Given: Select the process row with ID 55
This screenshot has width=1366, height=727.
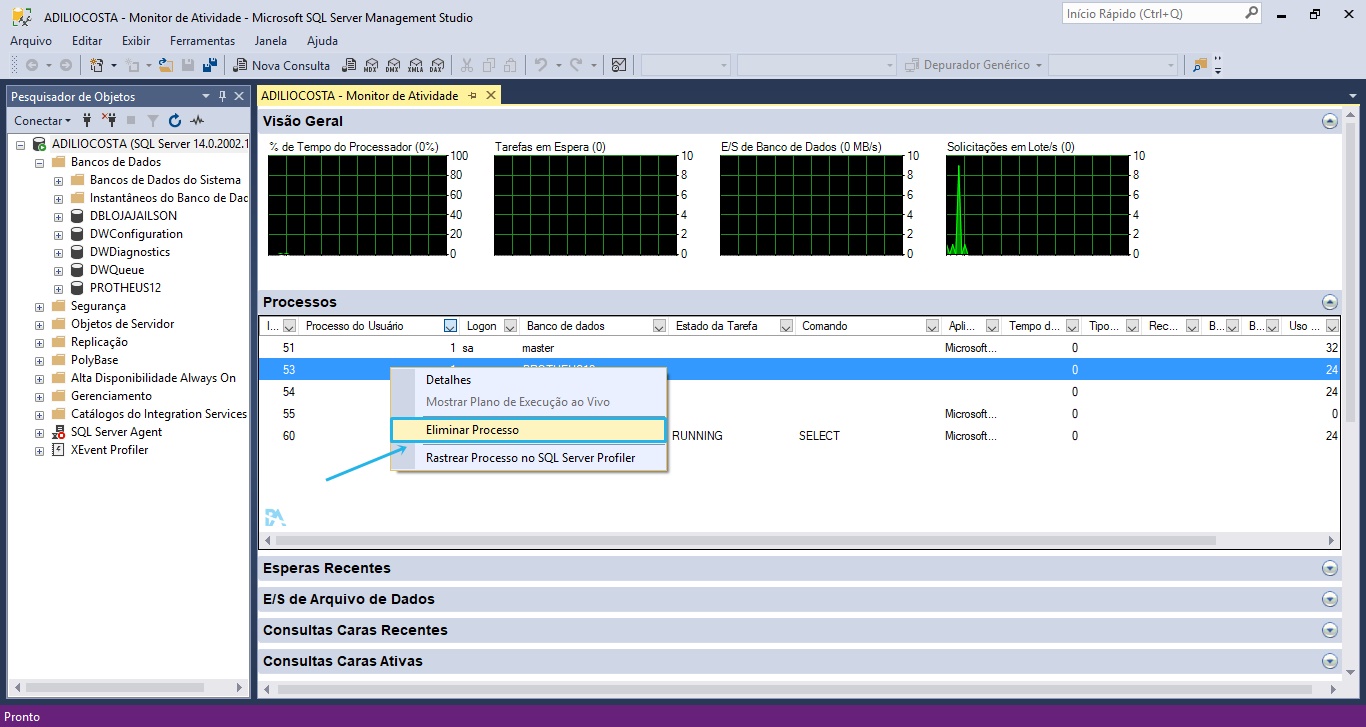Looking at the screenshot, I should click(x=798, y=414).
